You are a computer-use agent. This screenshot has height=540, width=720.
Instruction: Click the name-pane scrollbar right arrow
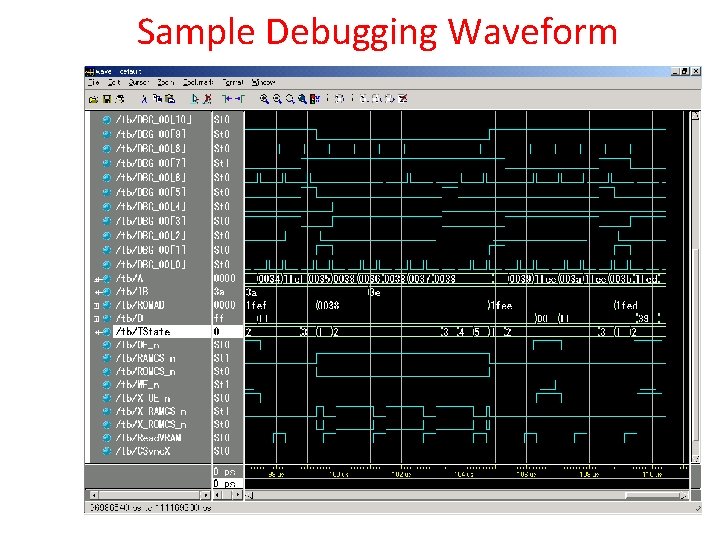[205, 495]
